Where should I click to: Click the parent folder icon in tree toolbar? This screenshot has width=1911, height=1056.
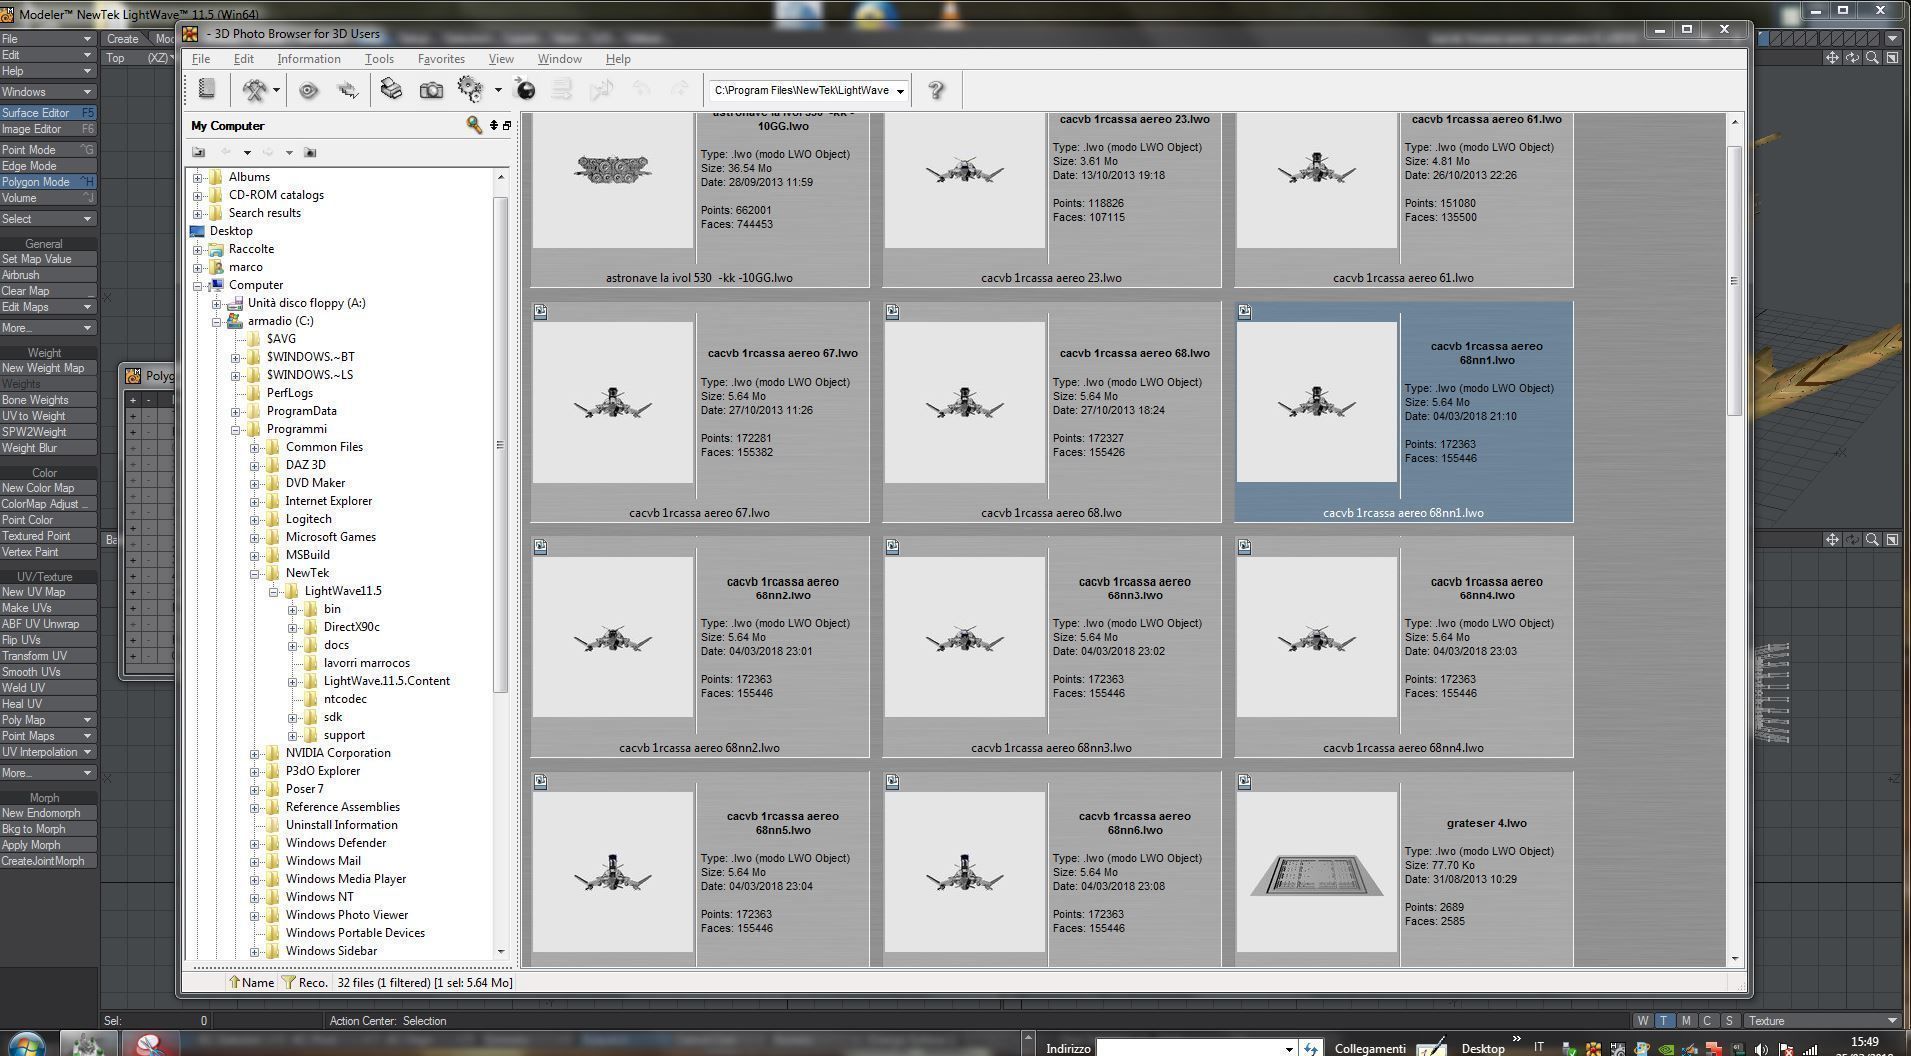[x=199, y=152]
